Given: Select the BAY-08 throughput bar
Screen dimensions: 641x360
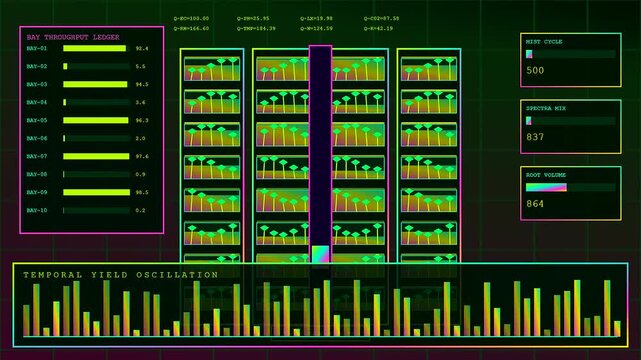Looking at the screenshot, I should pyautogui.click(x=97, y=174).
